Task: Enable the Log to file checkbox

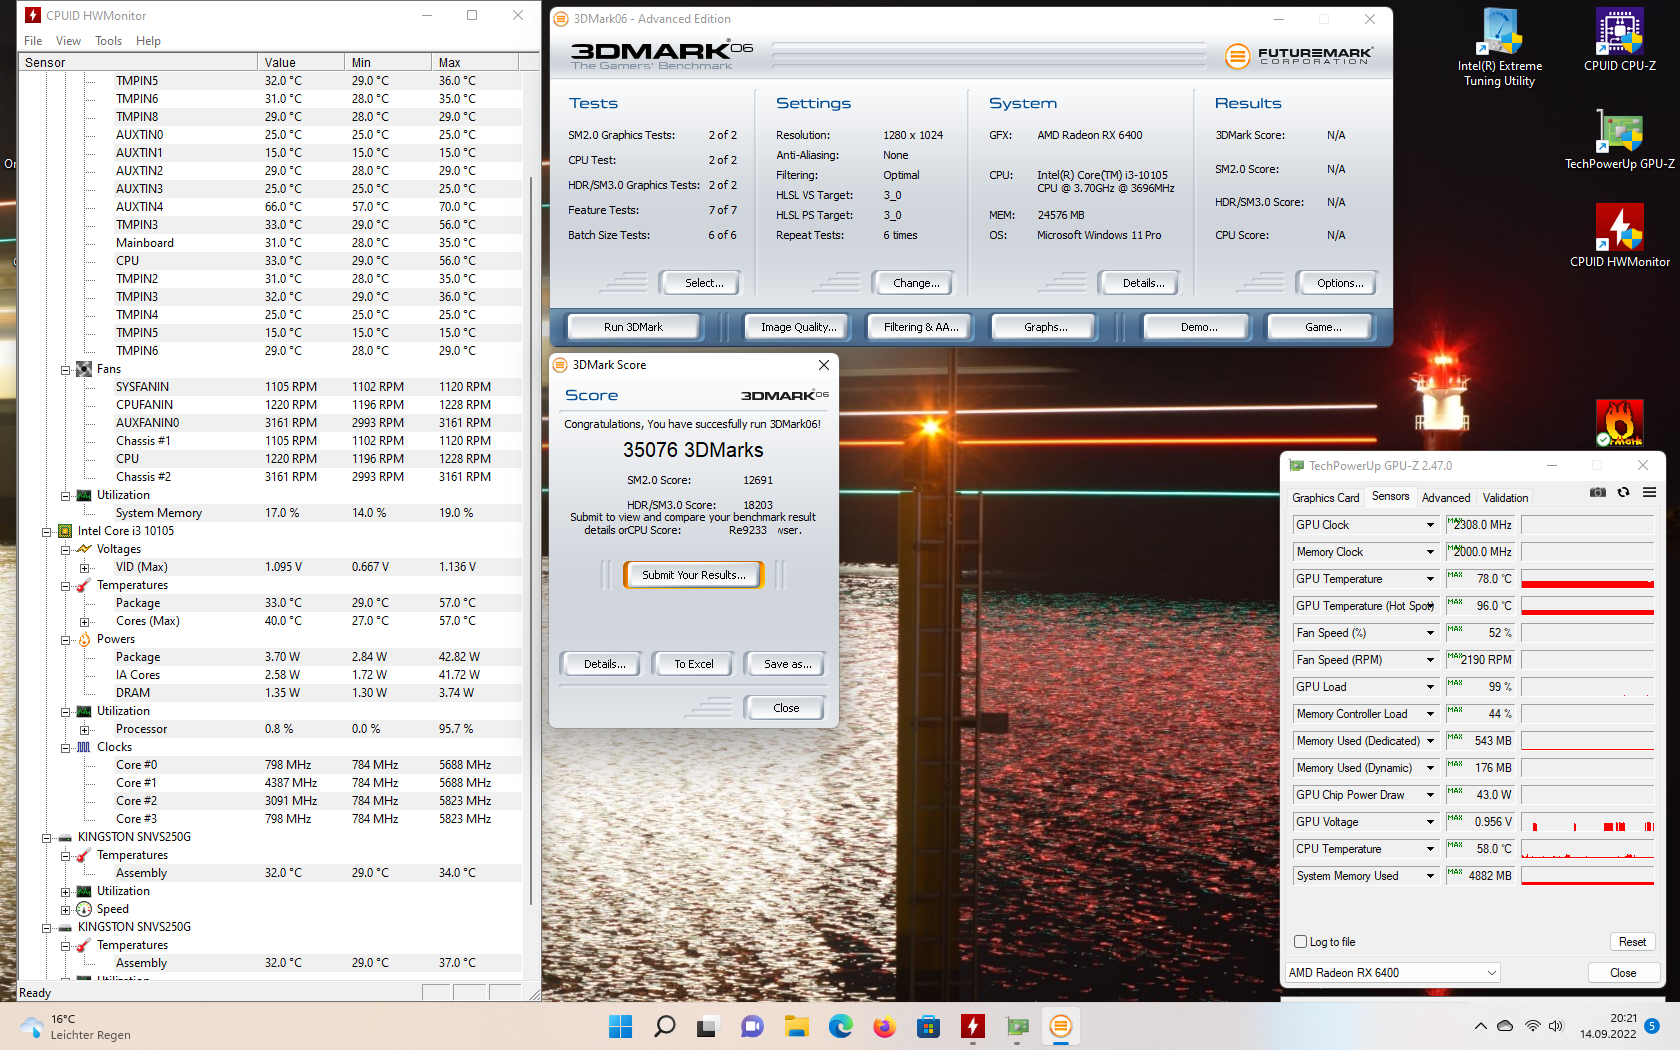Action: pos(1301,942)
